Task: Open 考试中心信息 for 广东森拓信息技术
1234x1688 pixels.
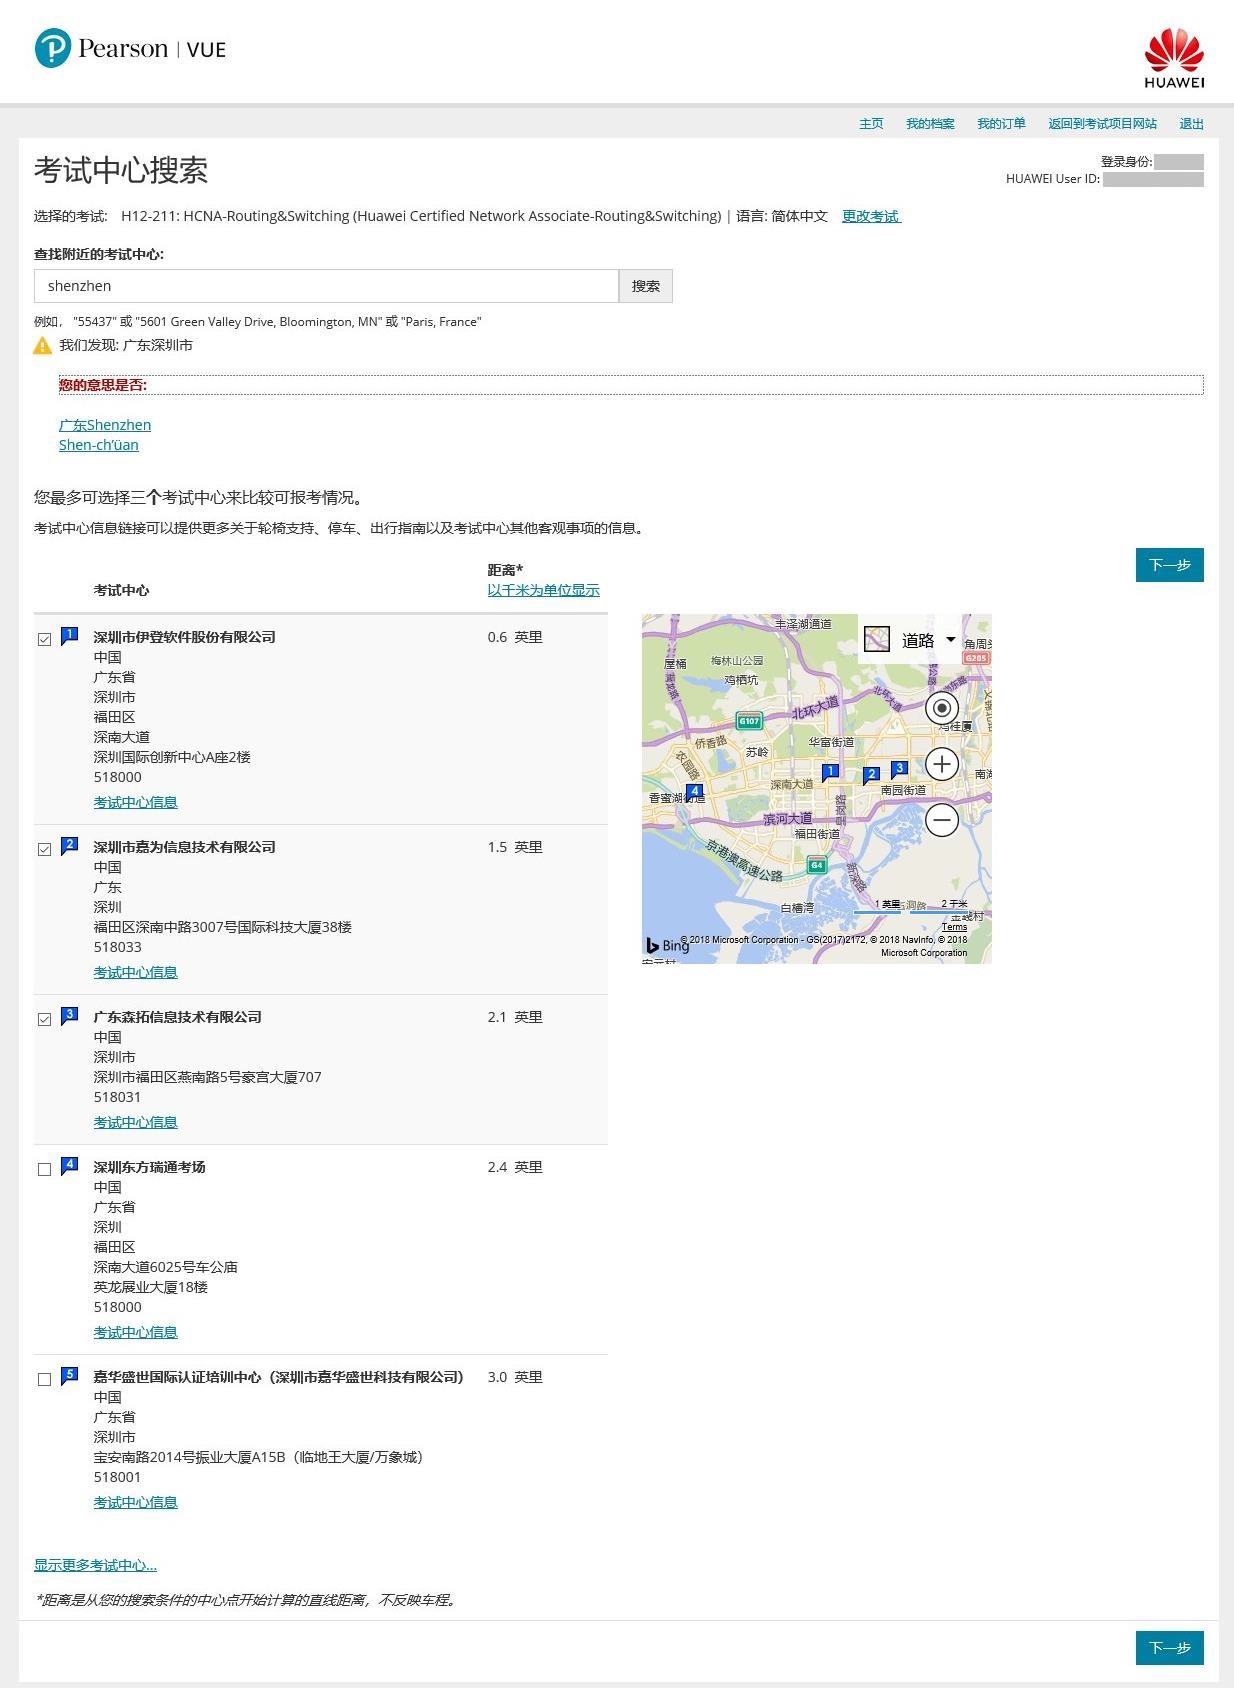Action: tap(136, 1122)
